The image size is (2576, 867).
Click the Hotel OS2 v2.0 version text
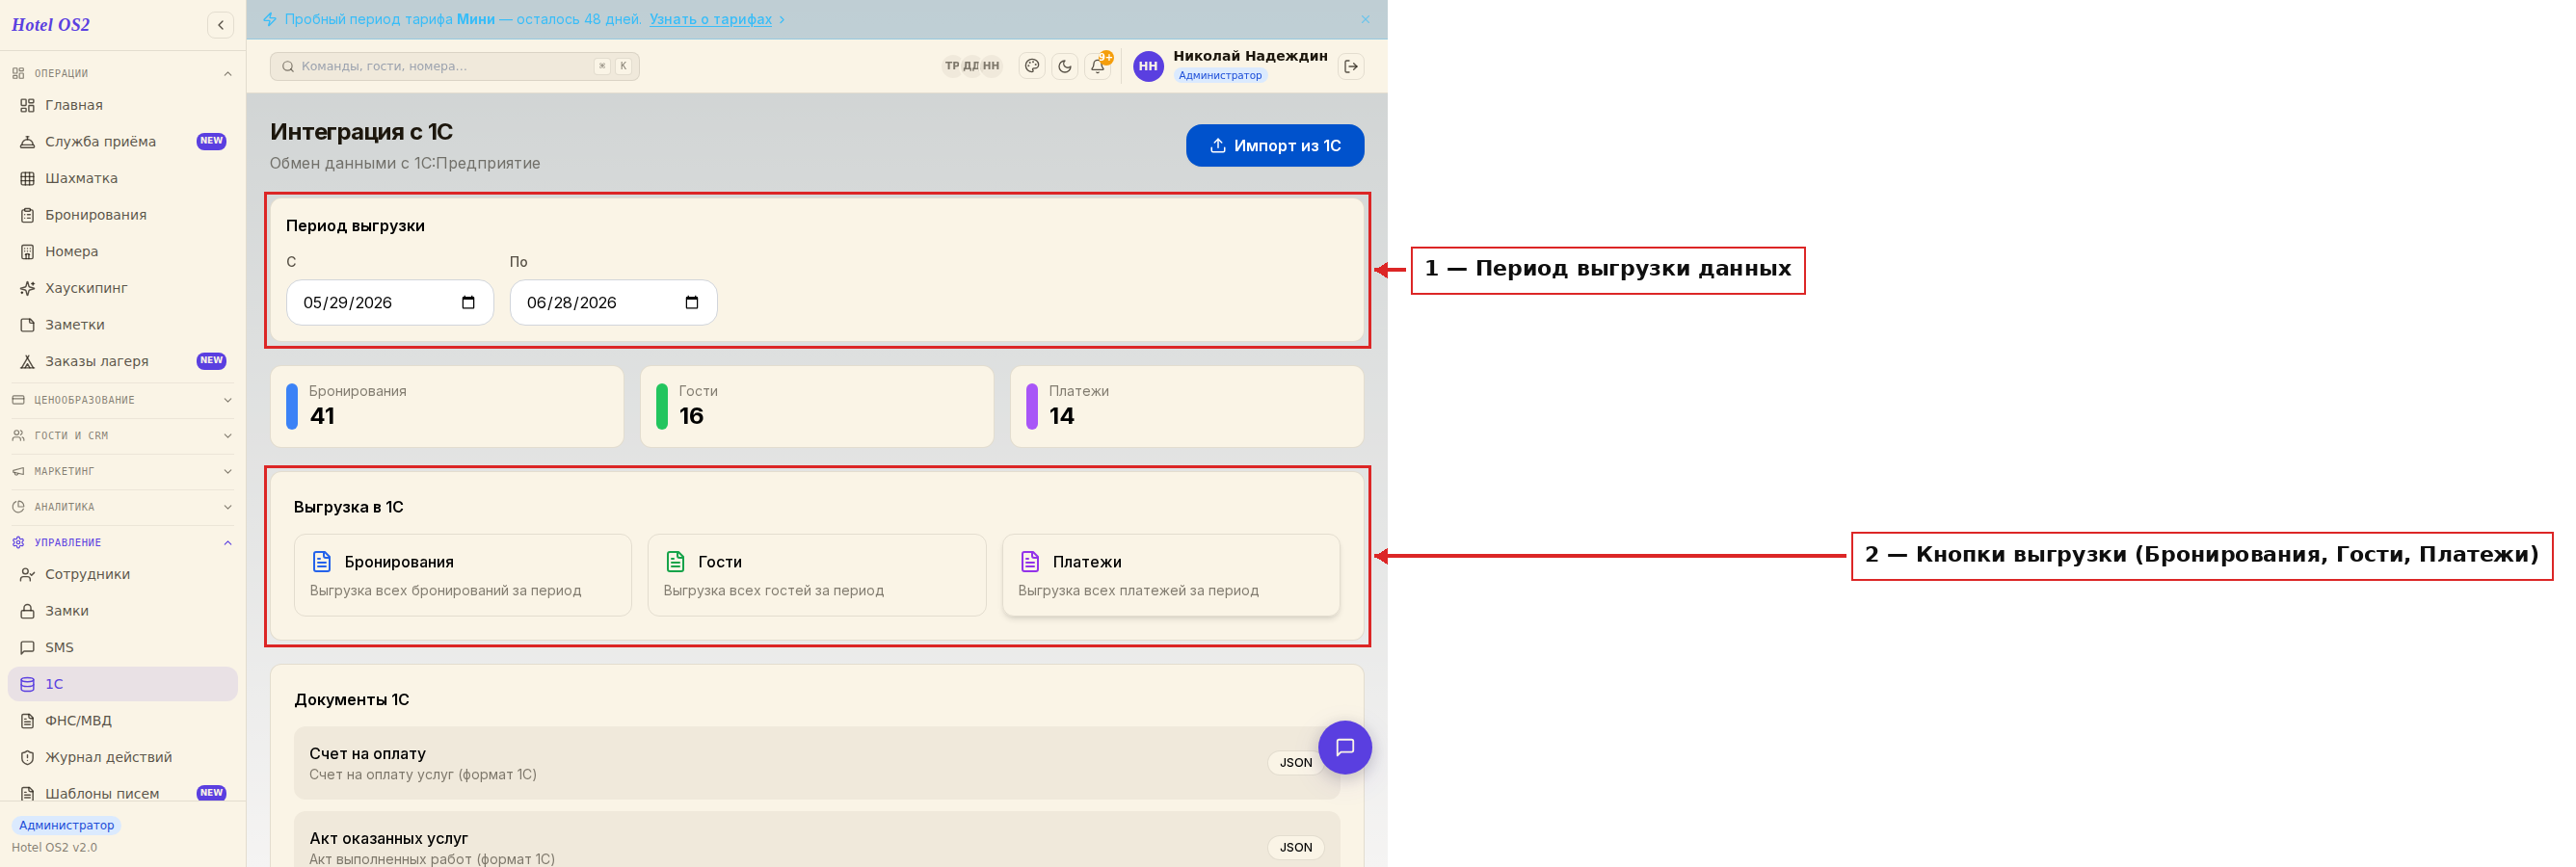coord(54,847)
